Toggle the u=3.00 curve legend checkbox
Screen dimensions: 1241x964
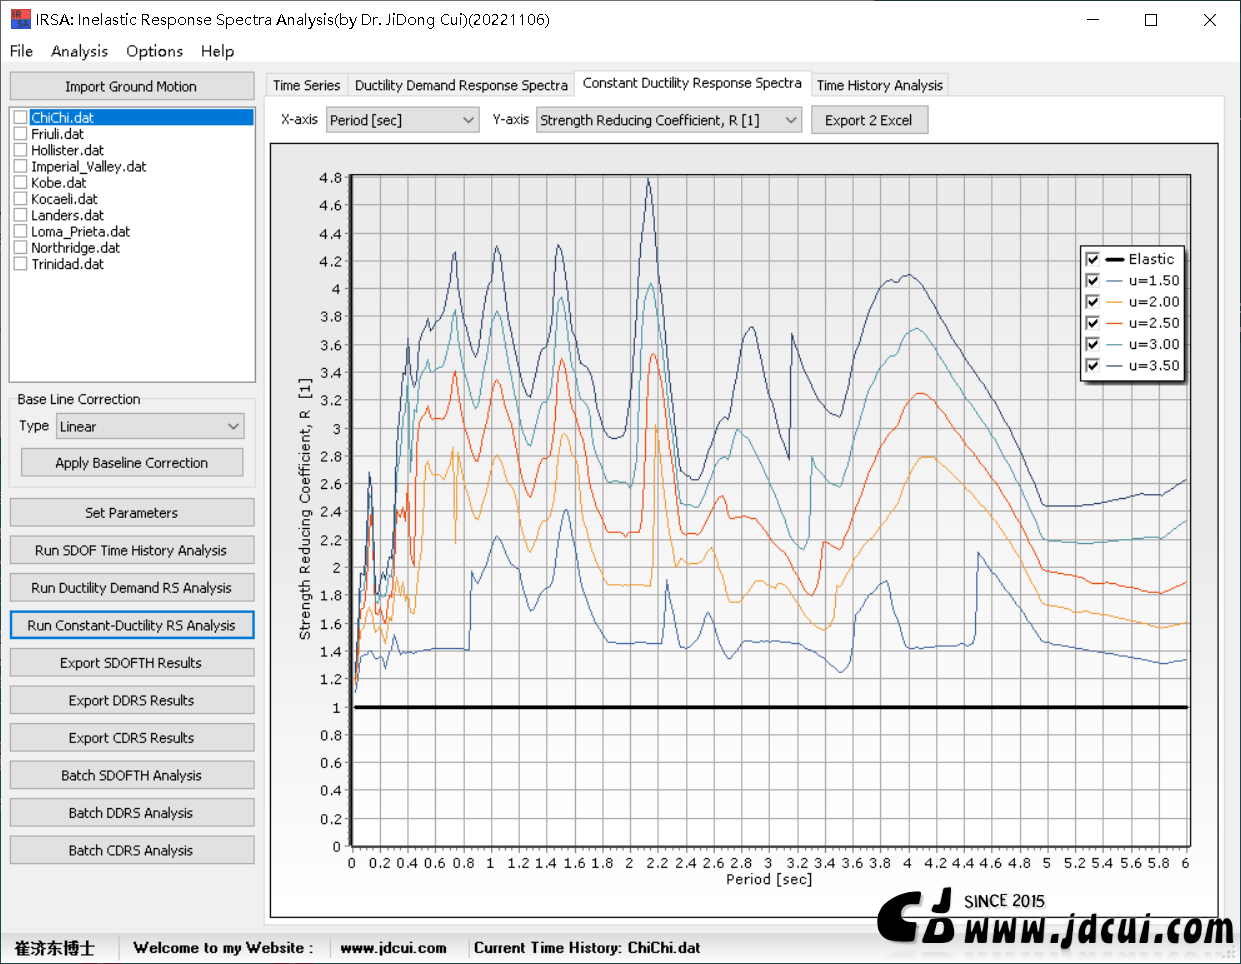point(1093,344)
